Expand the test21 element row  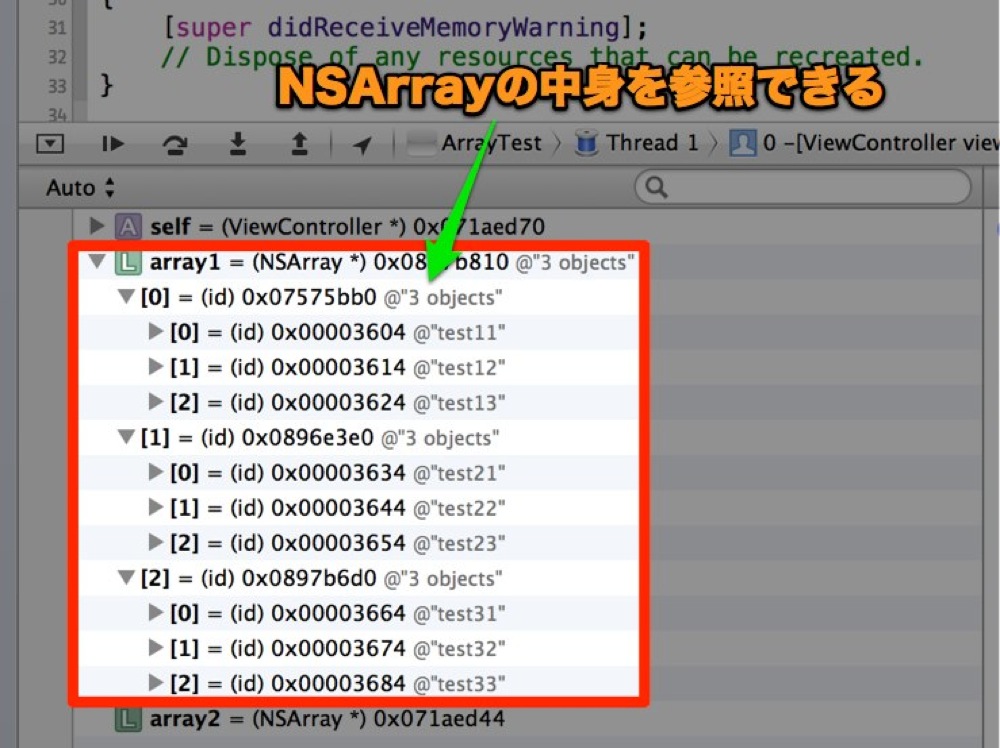(x=156, y=472)
